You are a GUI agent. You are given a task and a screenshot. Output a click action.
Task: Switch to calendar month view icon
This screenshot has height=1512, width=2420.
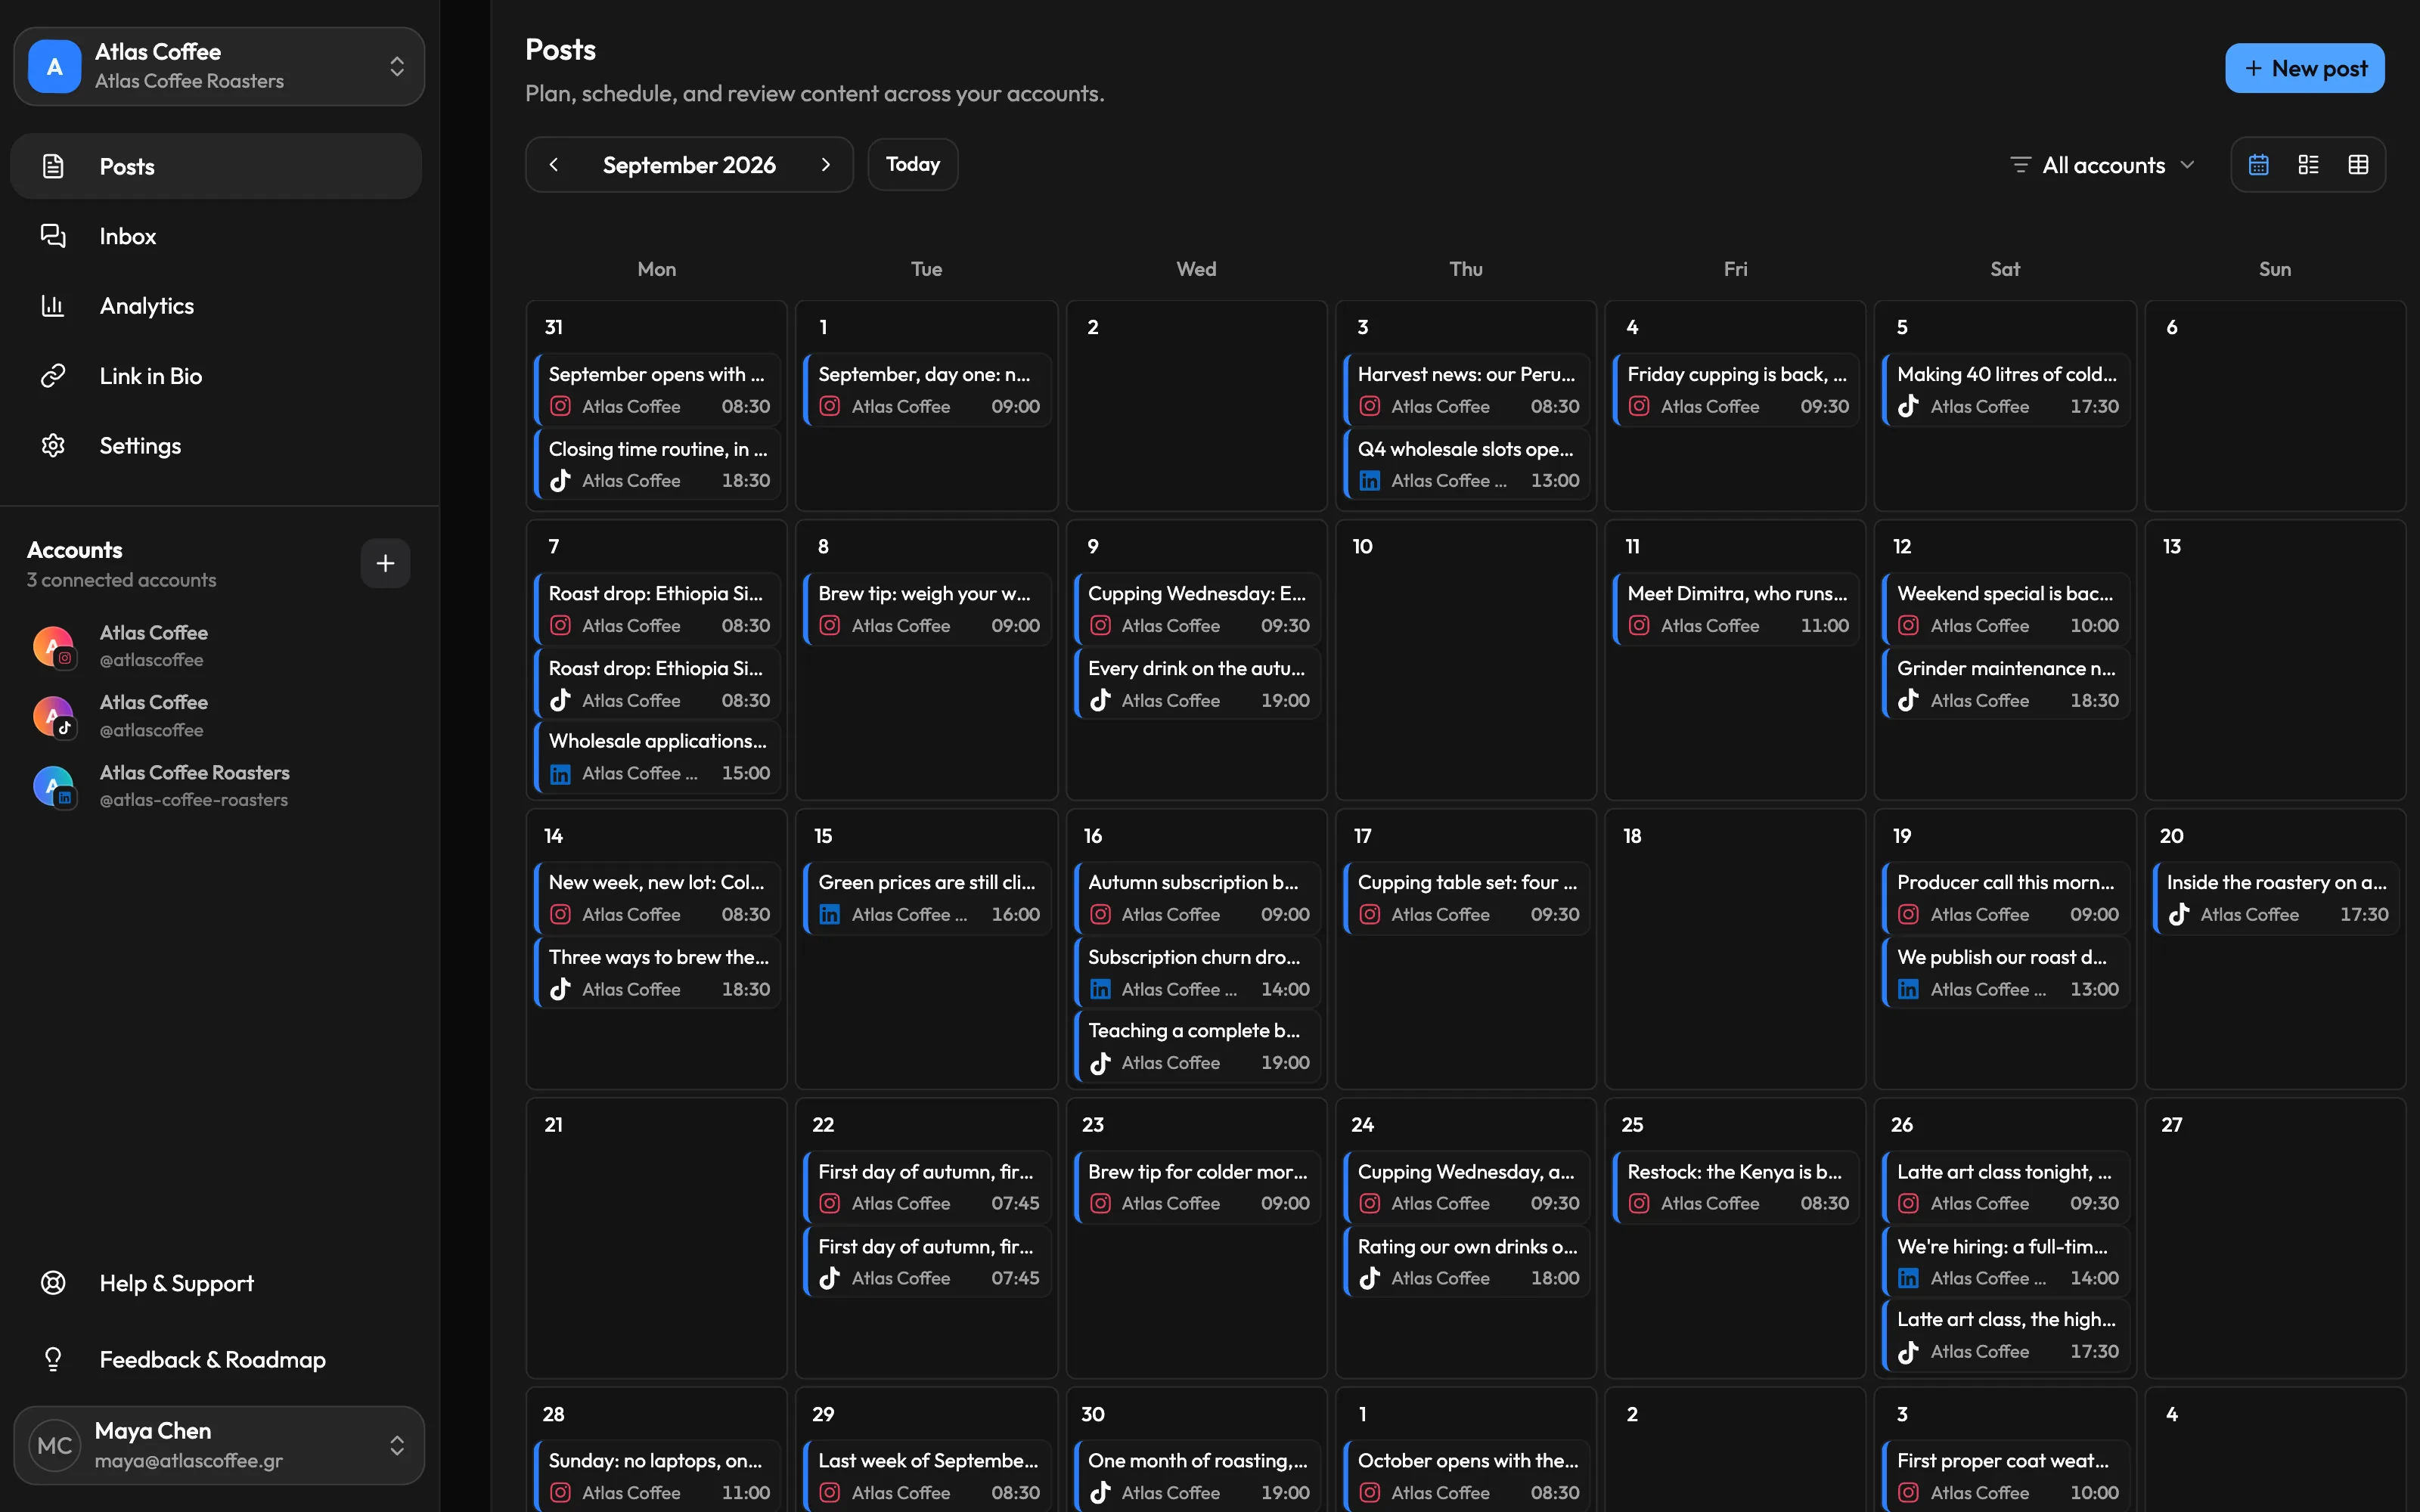2258,165
